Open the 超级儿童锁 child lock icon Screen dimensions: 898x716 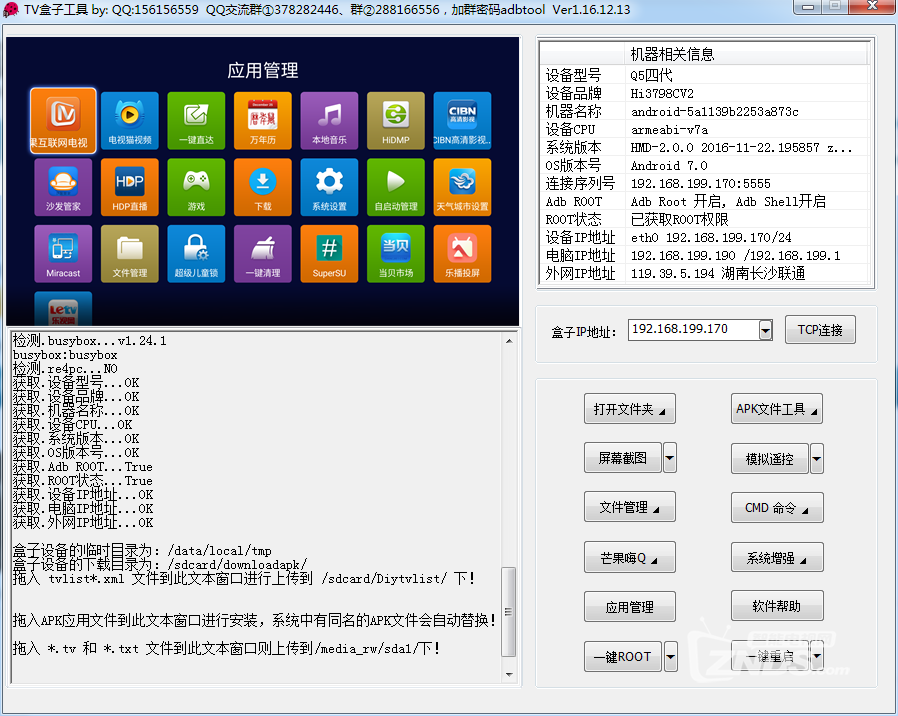tap(196, 253)
